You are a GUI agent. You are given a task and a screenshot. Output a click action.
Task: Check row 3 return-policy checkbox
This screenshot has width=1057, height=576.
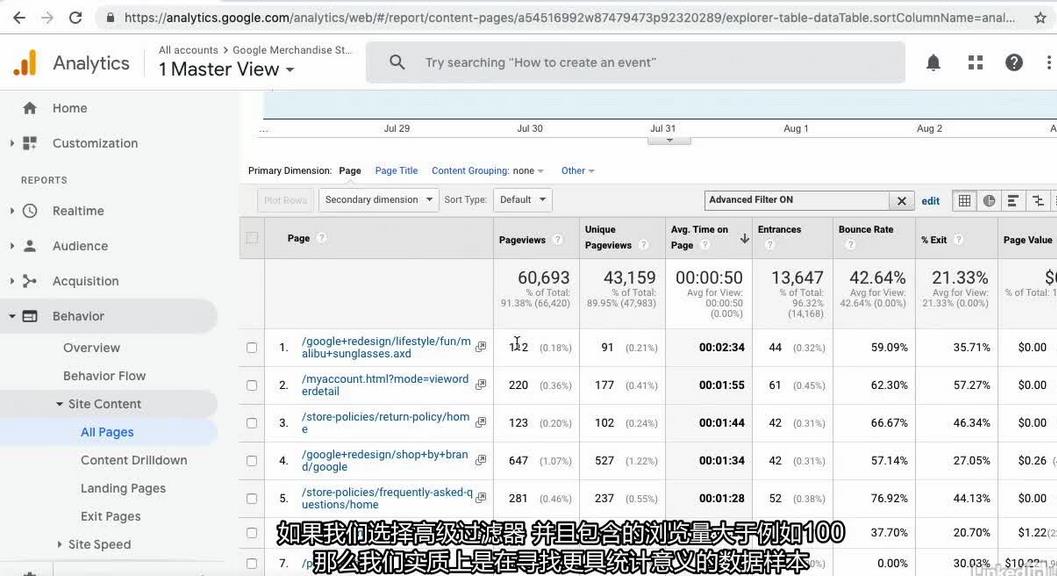252,423
